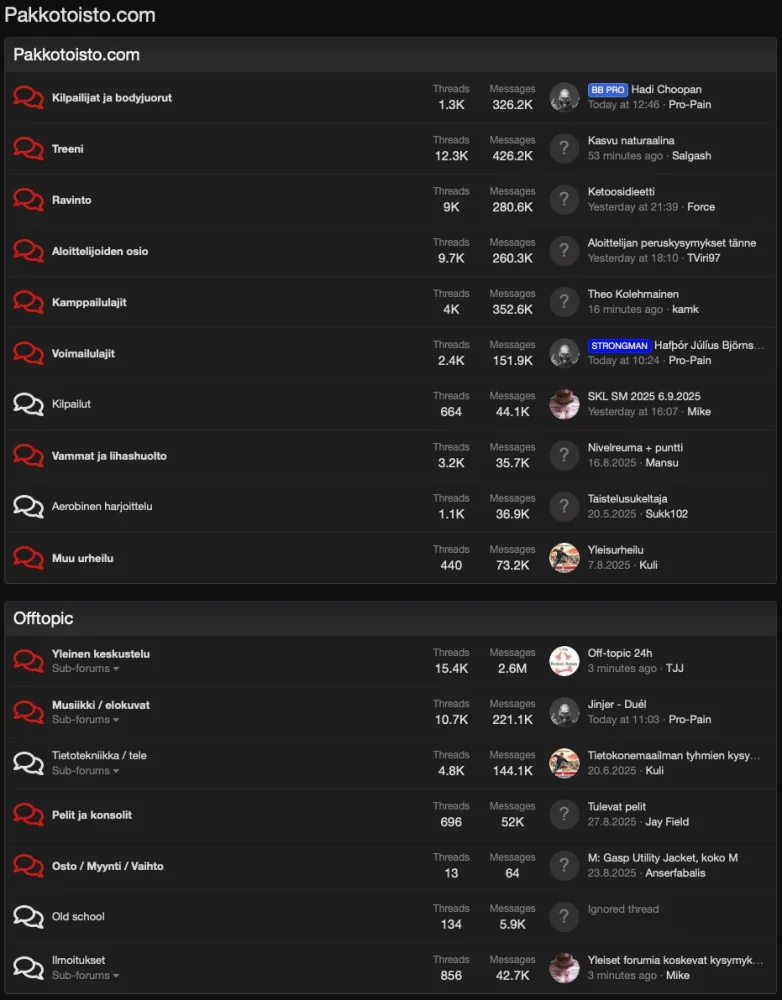Click the Ilmoitukset forum status icon

(x=28, y=967)
